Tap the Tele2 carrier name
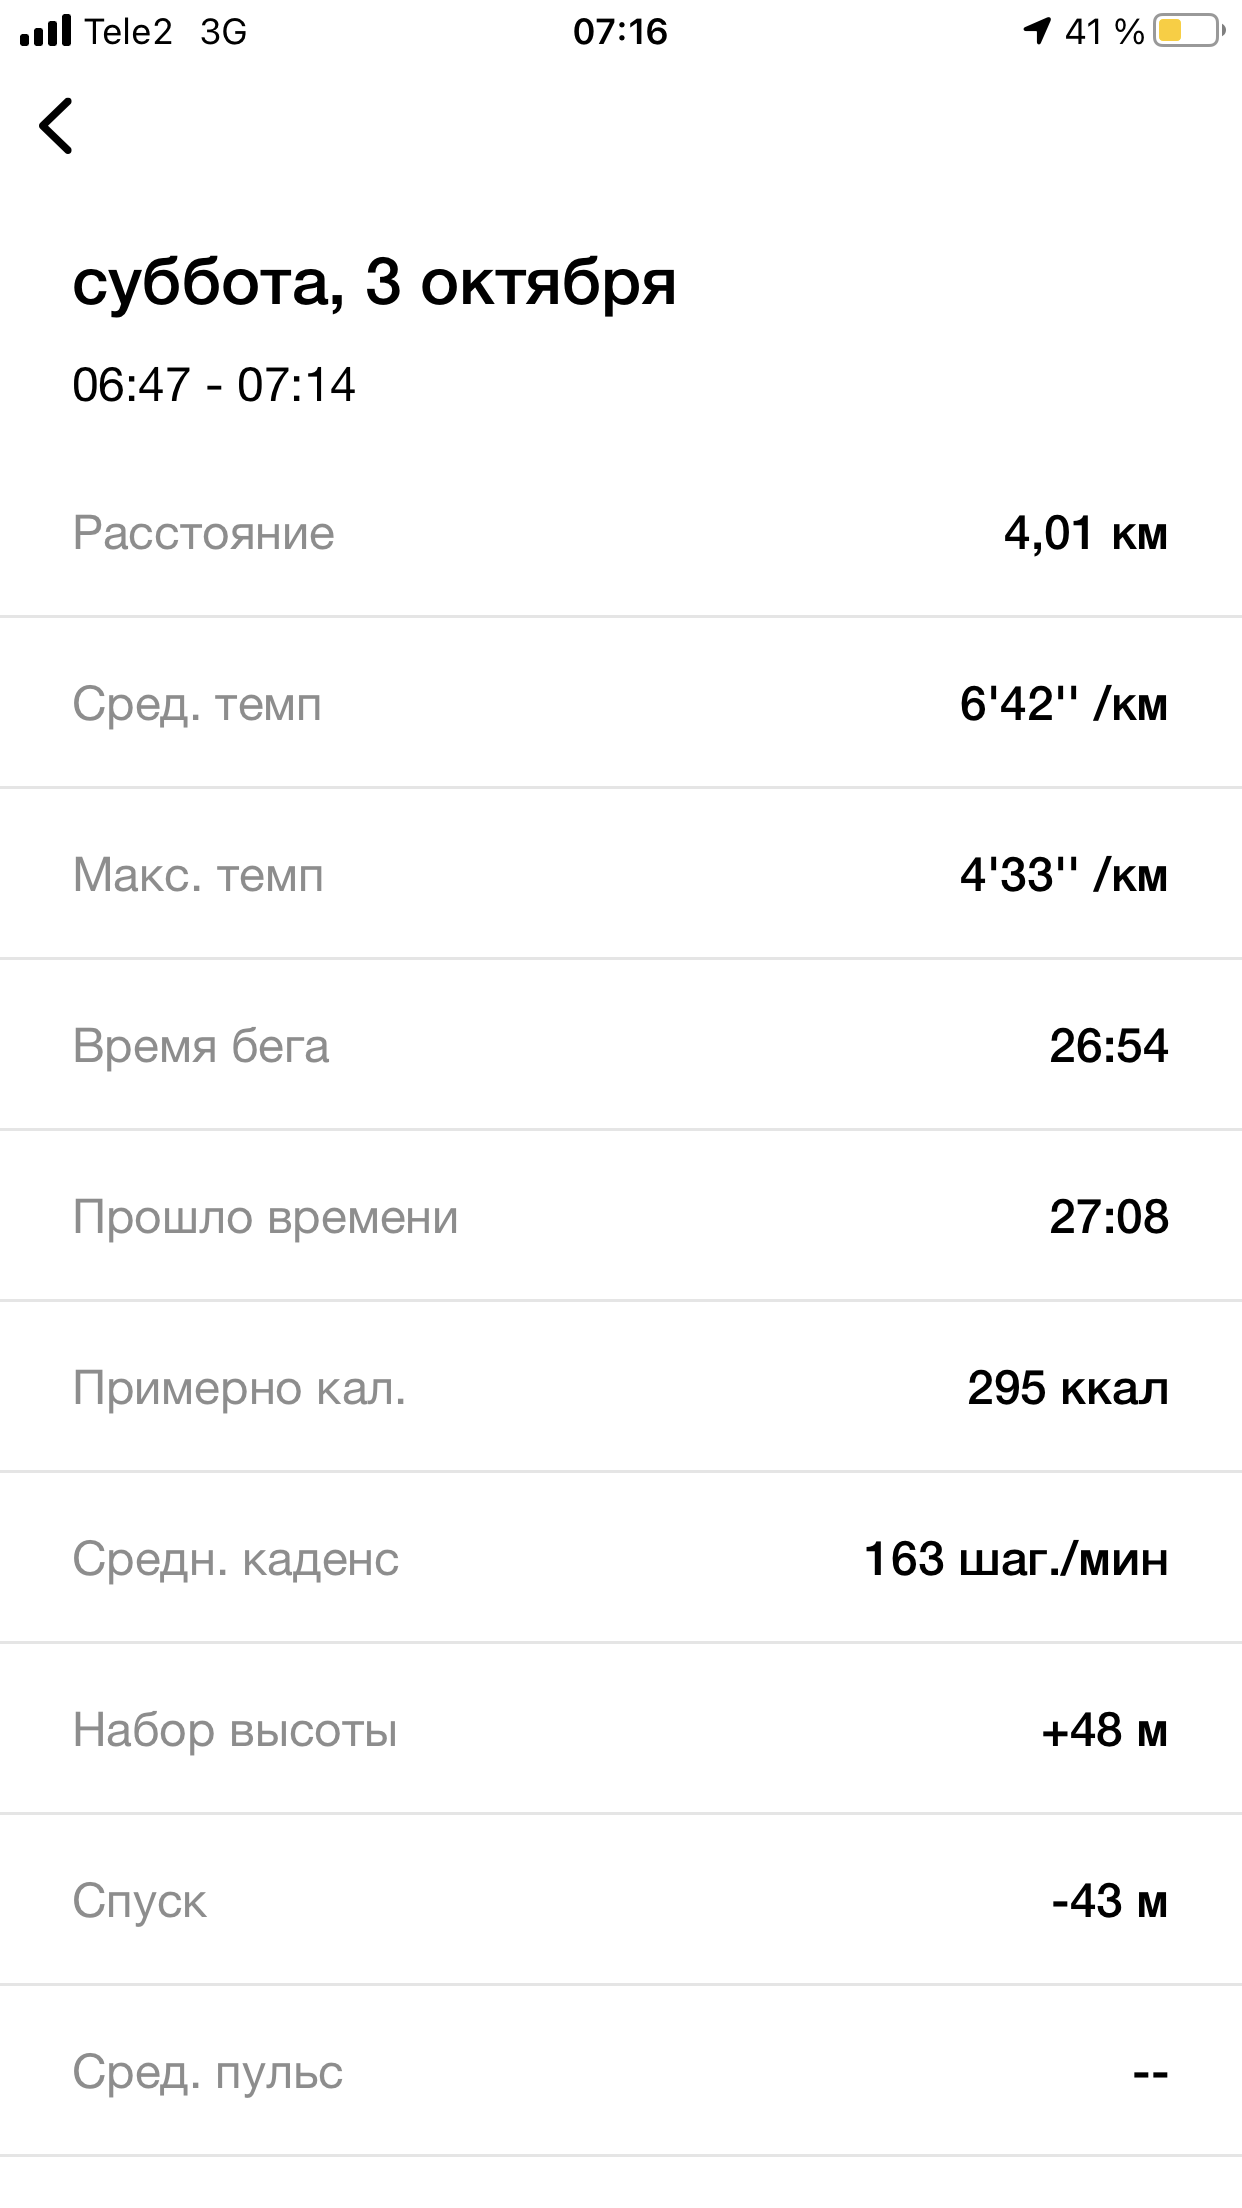The width and height of the screenshot is (1242, 2208). 128,32
